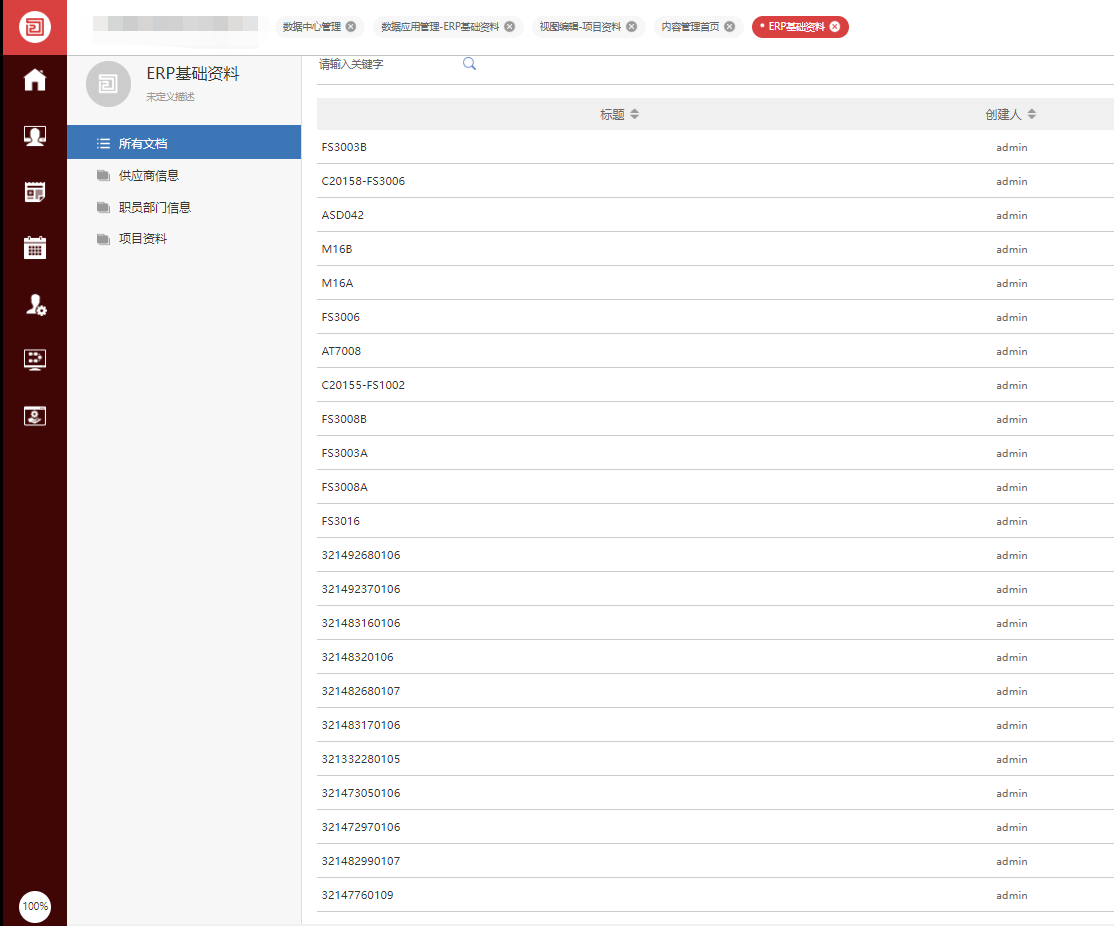Click the search magnifier icon
The image size is (1114, 926).
[469, 63]
